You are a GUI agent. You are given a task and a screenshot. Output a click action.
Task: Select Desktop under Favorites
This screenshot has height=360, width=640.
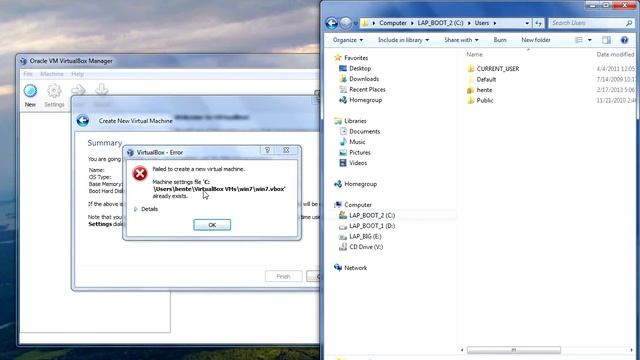tap(360, 69)
